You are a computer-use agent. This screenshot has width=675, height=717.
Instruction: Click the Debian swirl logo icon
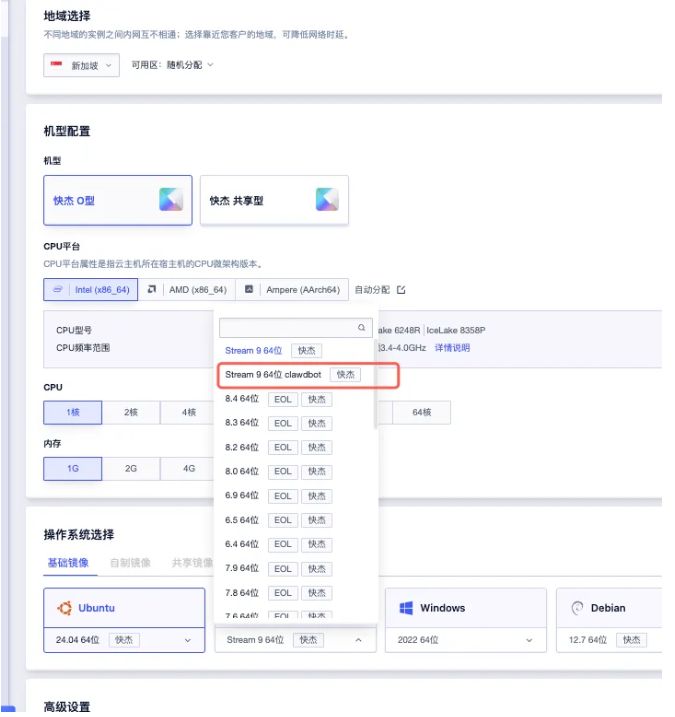pyautogui.click(x=577, y=608)
